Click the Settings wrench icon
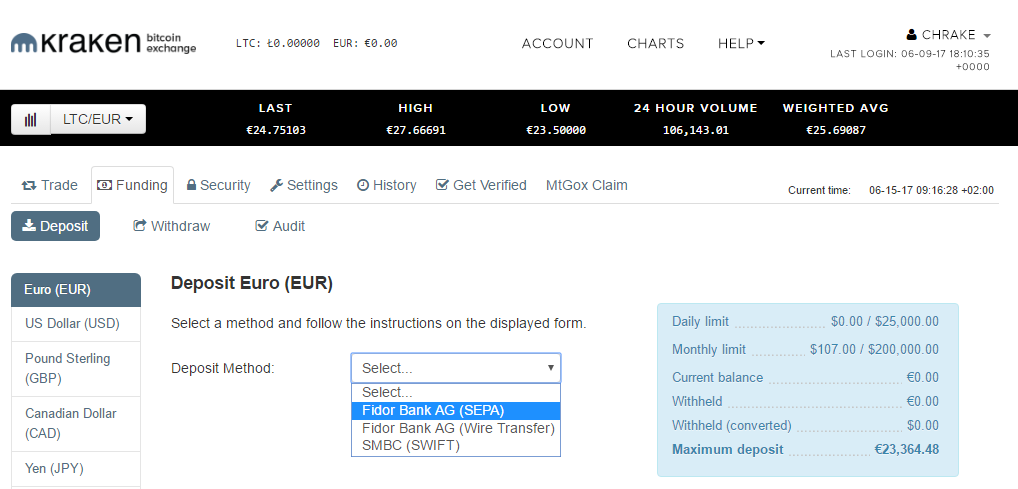Viewport: 1018px width, 489px height. click(x=276, y=185)
